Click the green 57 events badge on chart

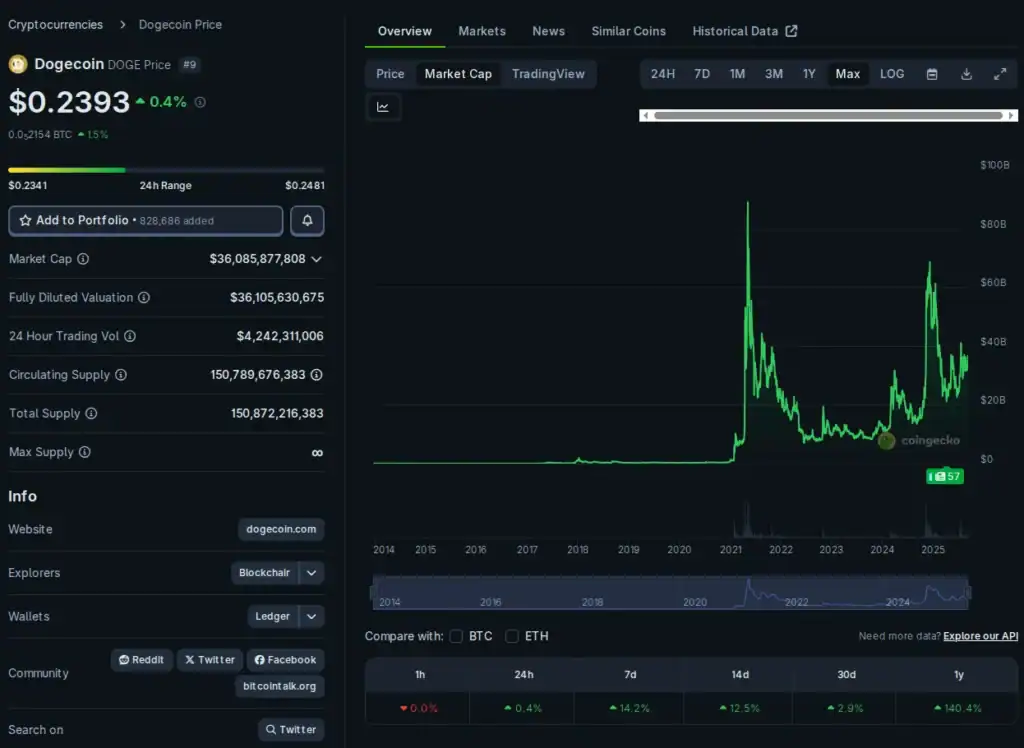(945, 476)
